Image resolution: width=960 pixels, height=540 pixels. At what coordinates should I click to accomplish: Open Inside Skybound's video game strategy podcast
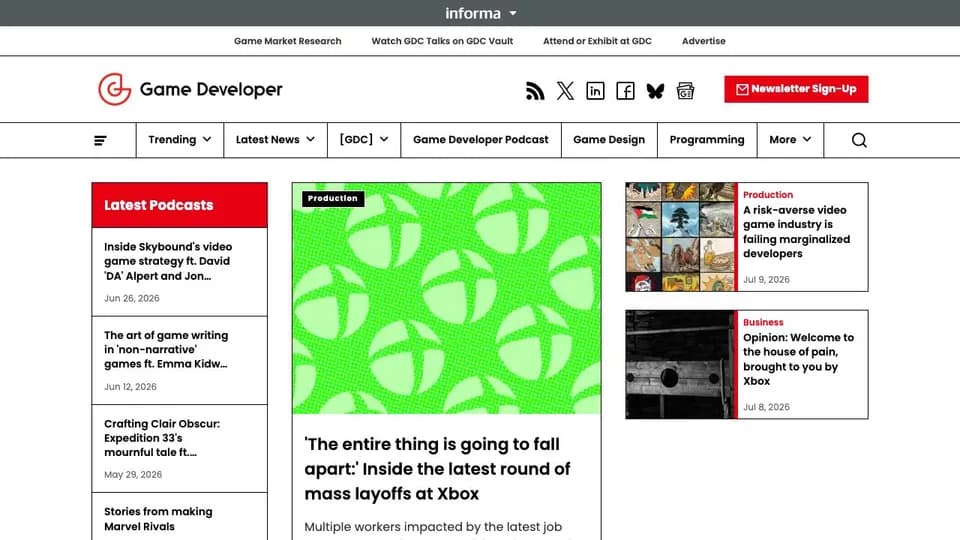pos(168,261)
